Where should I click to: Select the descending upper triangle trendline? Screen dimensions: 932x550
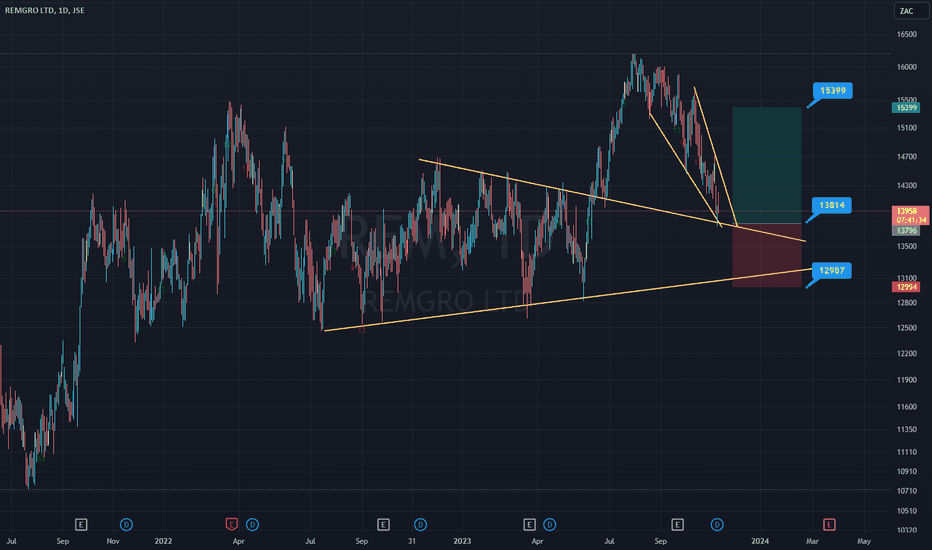(x=612, y=200)
